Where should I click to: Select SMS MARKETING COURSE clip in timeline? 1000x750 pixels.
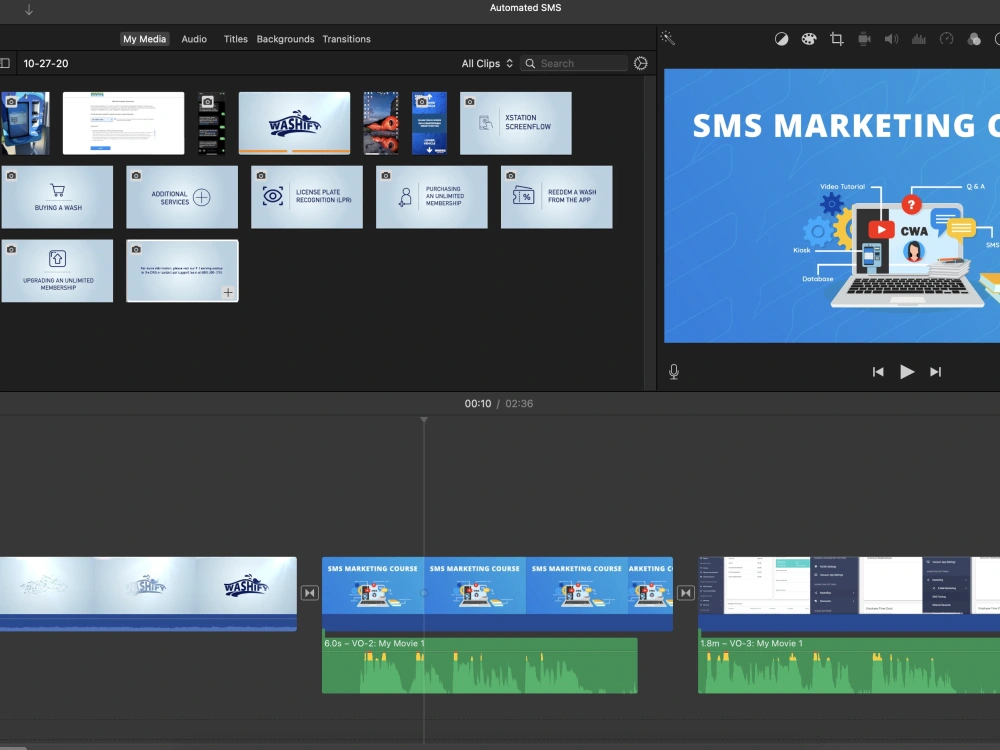[497, 594]
